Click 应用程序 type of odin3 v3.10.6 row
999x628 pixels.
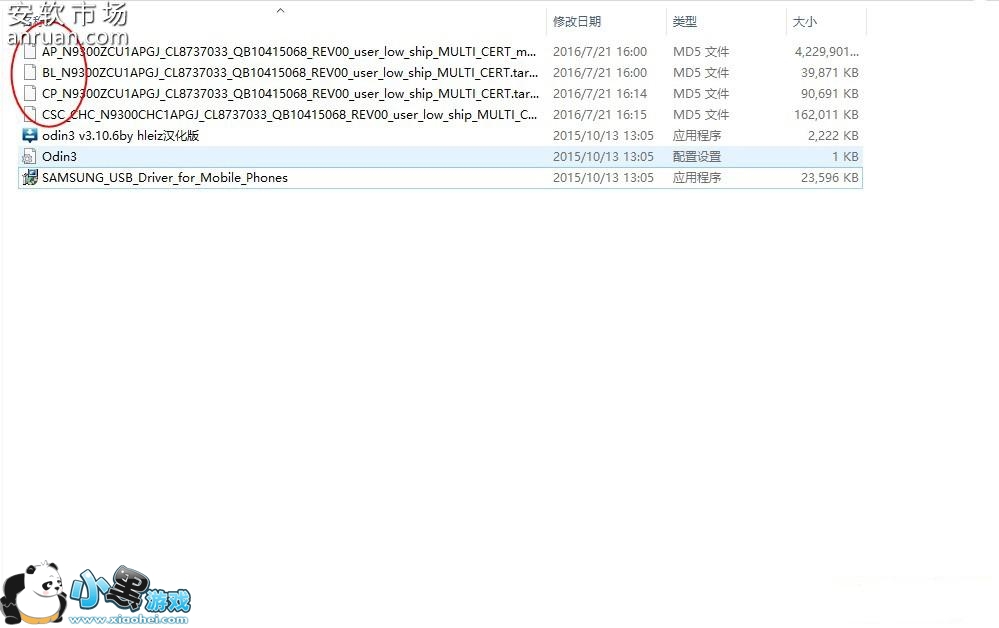[x=697, y=136]
